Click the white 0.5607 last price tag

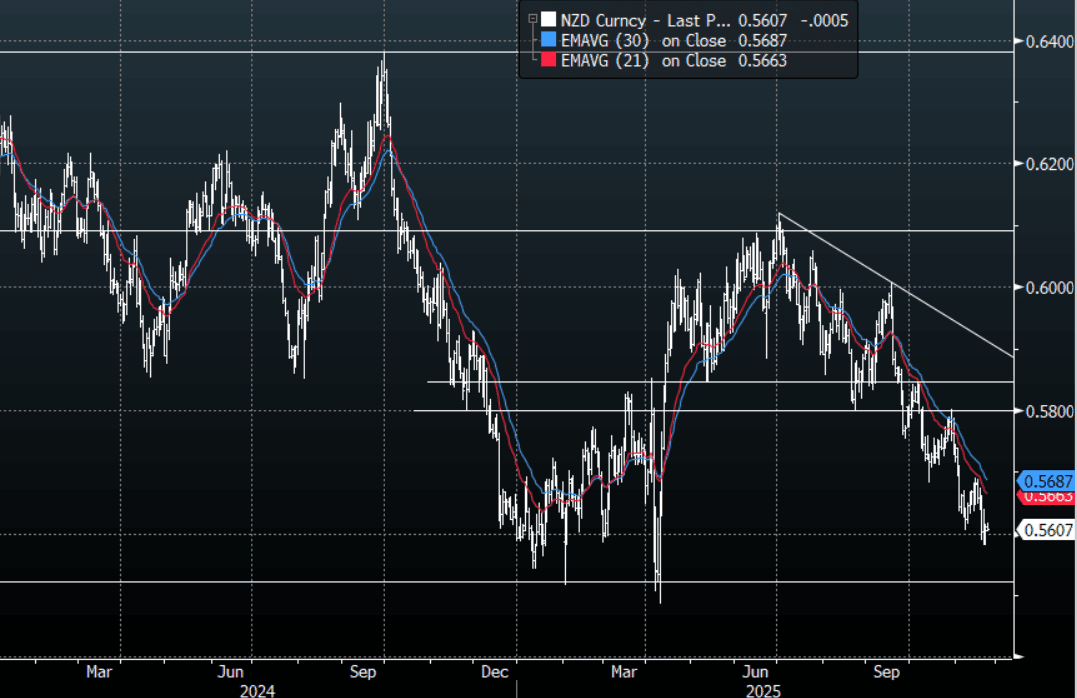[x=1046, y=531]
